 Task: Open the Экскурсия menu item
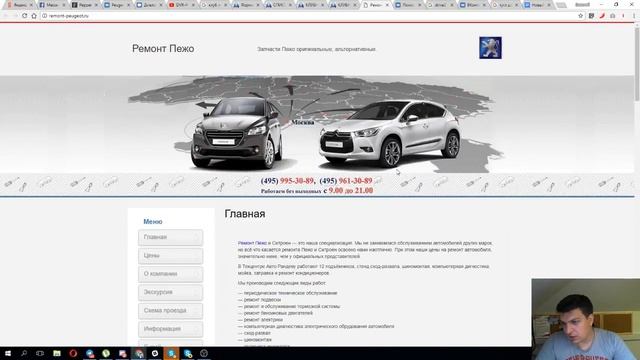point(171,293)
